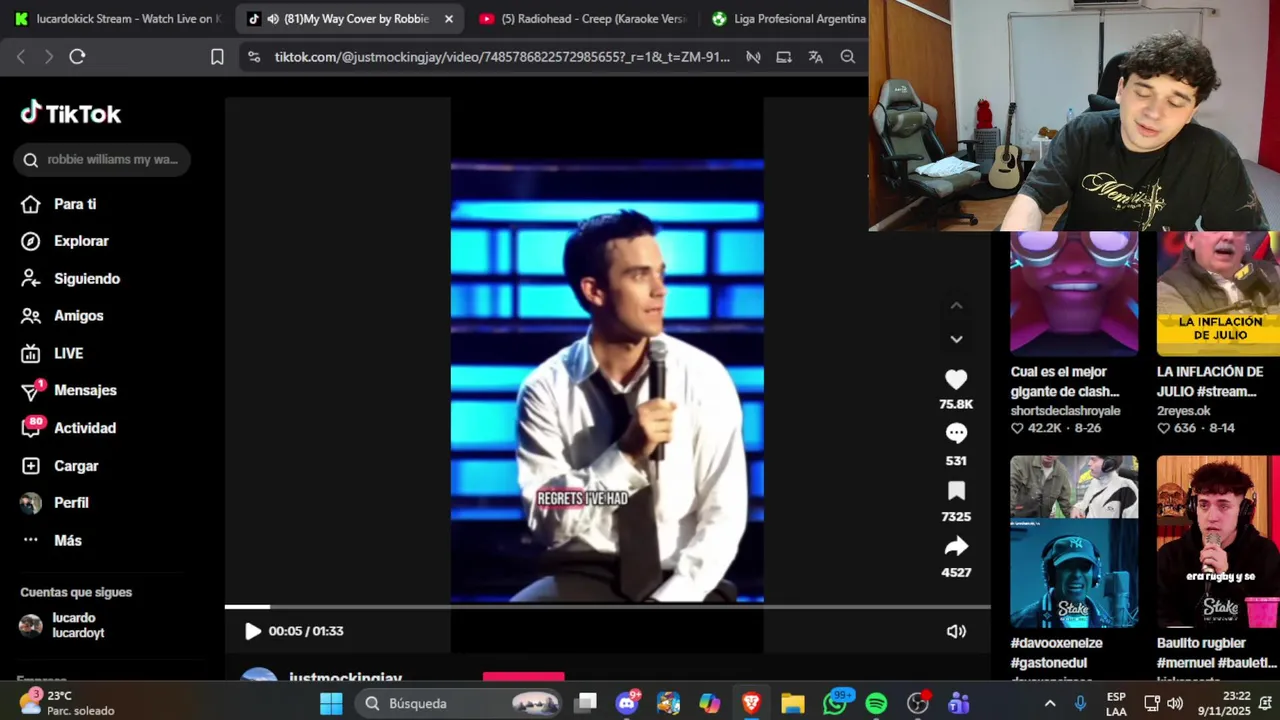Click Cargar to upload a video
The height and width of the screenshot is (720, 1280).
click(60, 466)
